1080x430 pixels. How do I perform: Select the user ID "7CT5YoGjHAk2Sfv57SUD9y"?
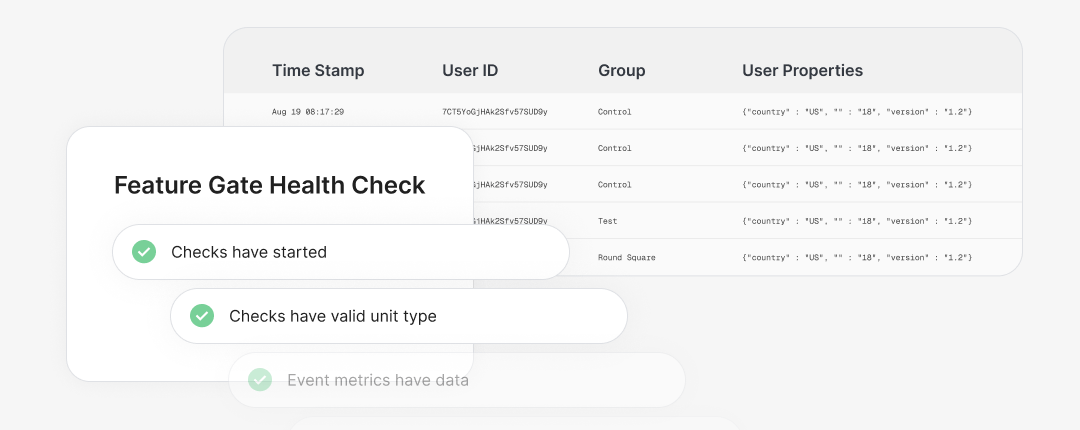pyautogui.click(x=495, y=112)
